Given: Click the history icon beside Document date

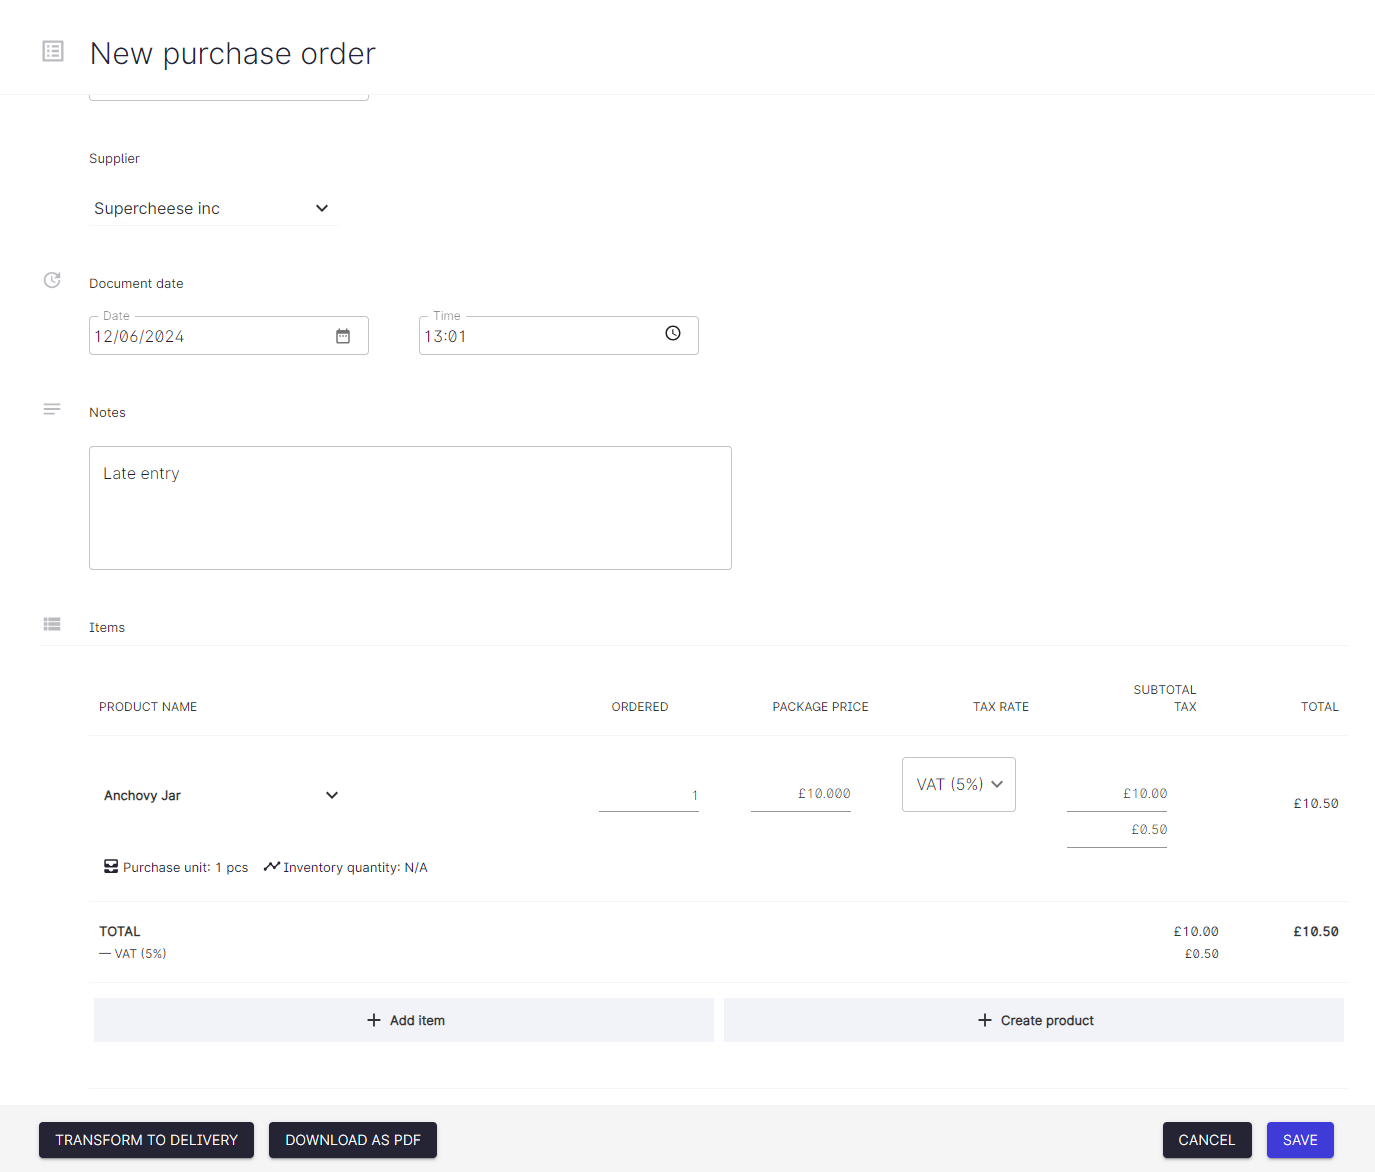Looking at the screenshot, I should coord(52,280).
